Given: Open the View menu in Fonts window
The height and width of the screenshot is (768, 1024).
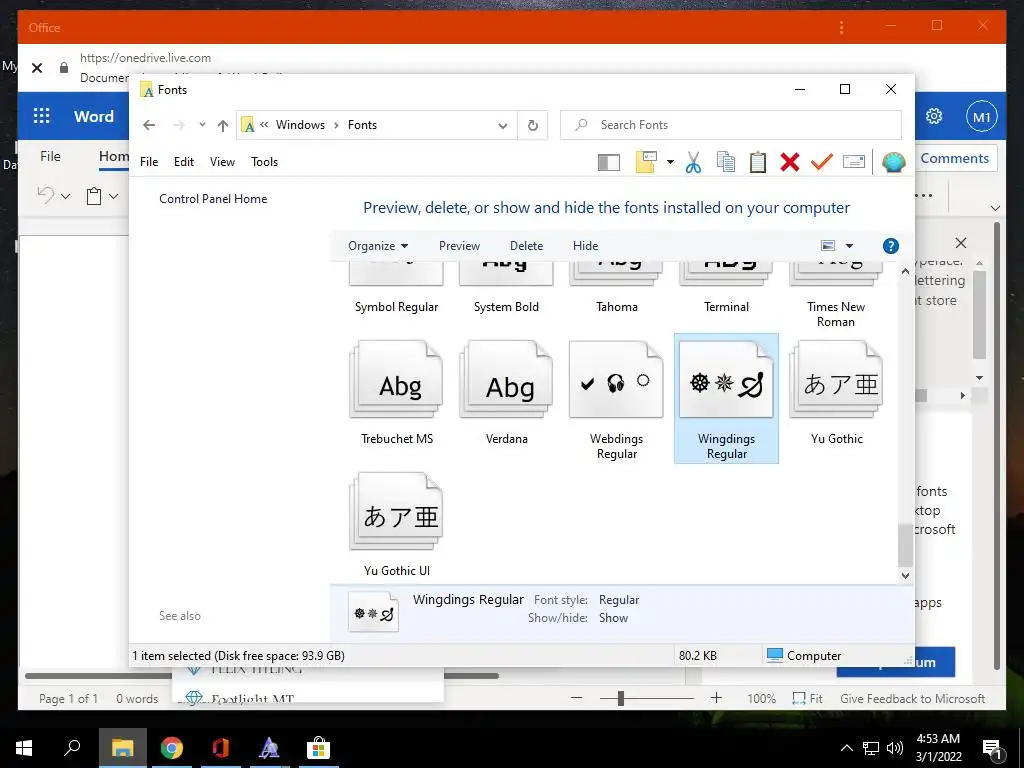Looking at the screenshot, I should tap(222, 162).
